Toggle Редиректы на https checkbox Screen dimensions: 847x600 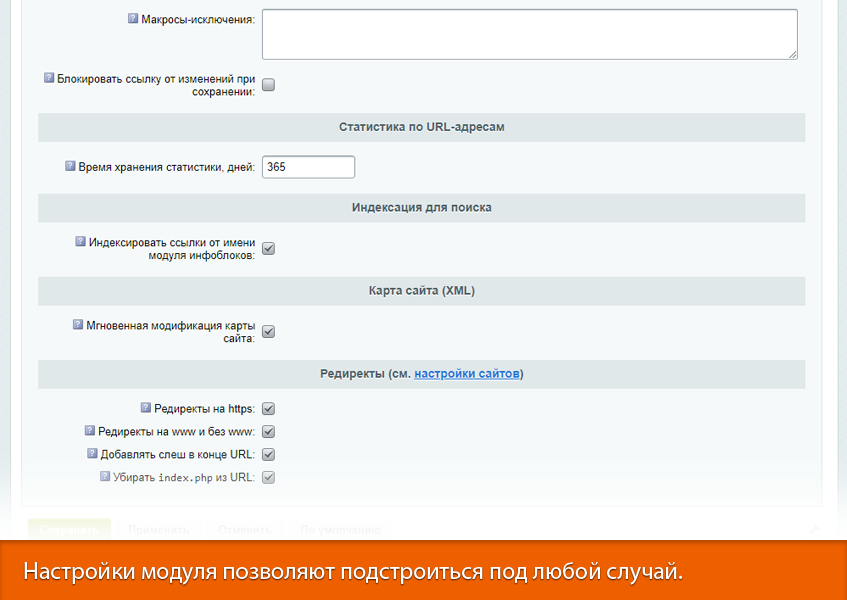pos(268,408)
